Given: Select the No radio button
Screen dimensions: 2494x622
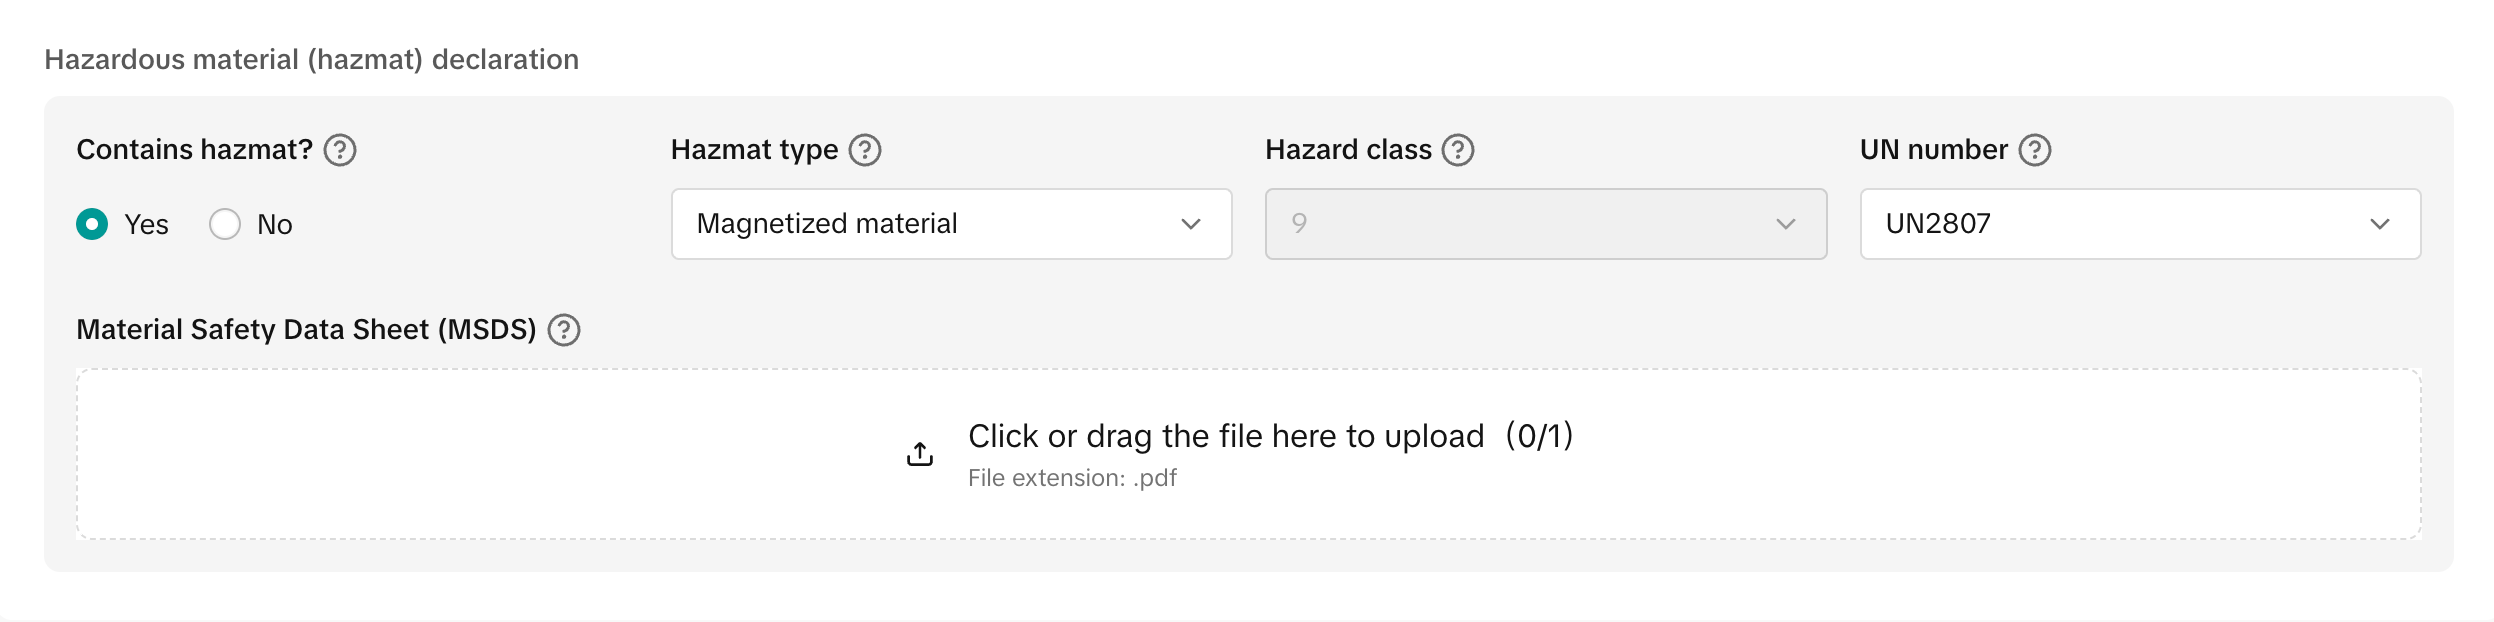Looking at the screenshot, I should coord(225,224).
